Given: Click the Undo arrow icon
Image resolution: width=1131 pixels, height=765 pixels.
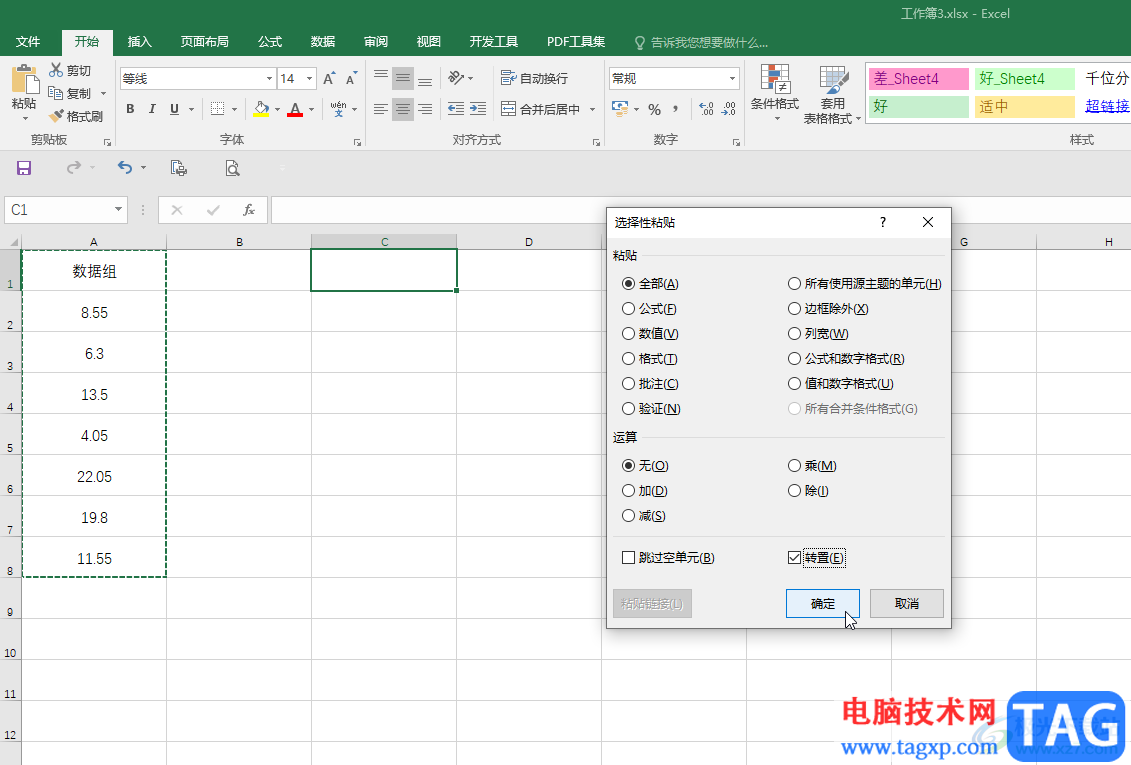Looking at the screenshot, I should (124, 168).
